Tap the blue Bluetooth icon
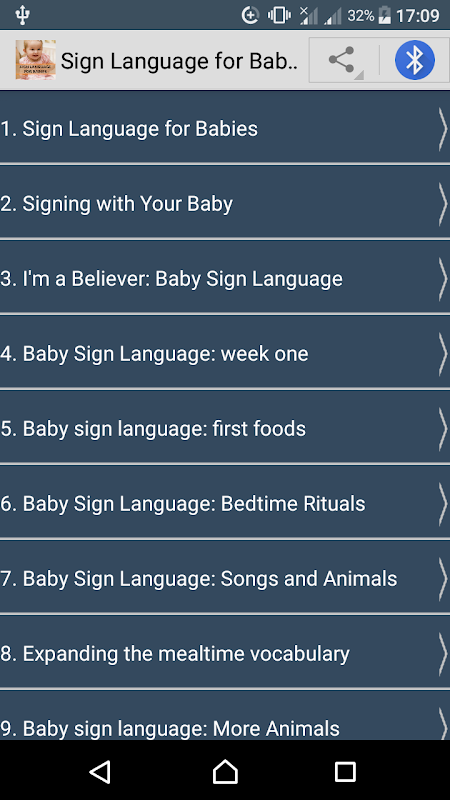The width and height of the screenshot is (450, 800). 414,60
